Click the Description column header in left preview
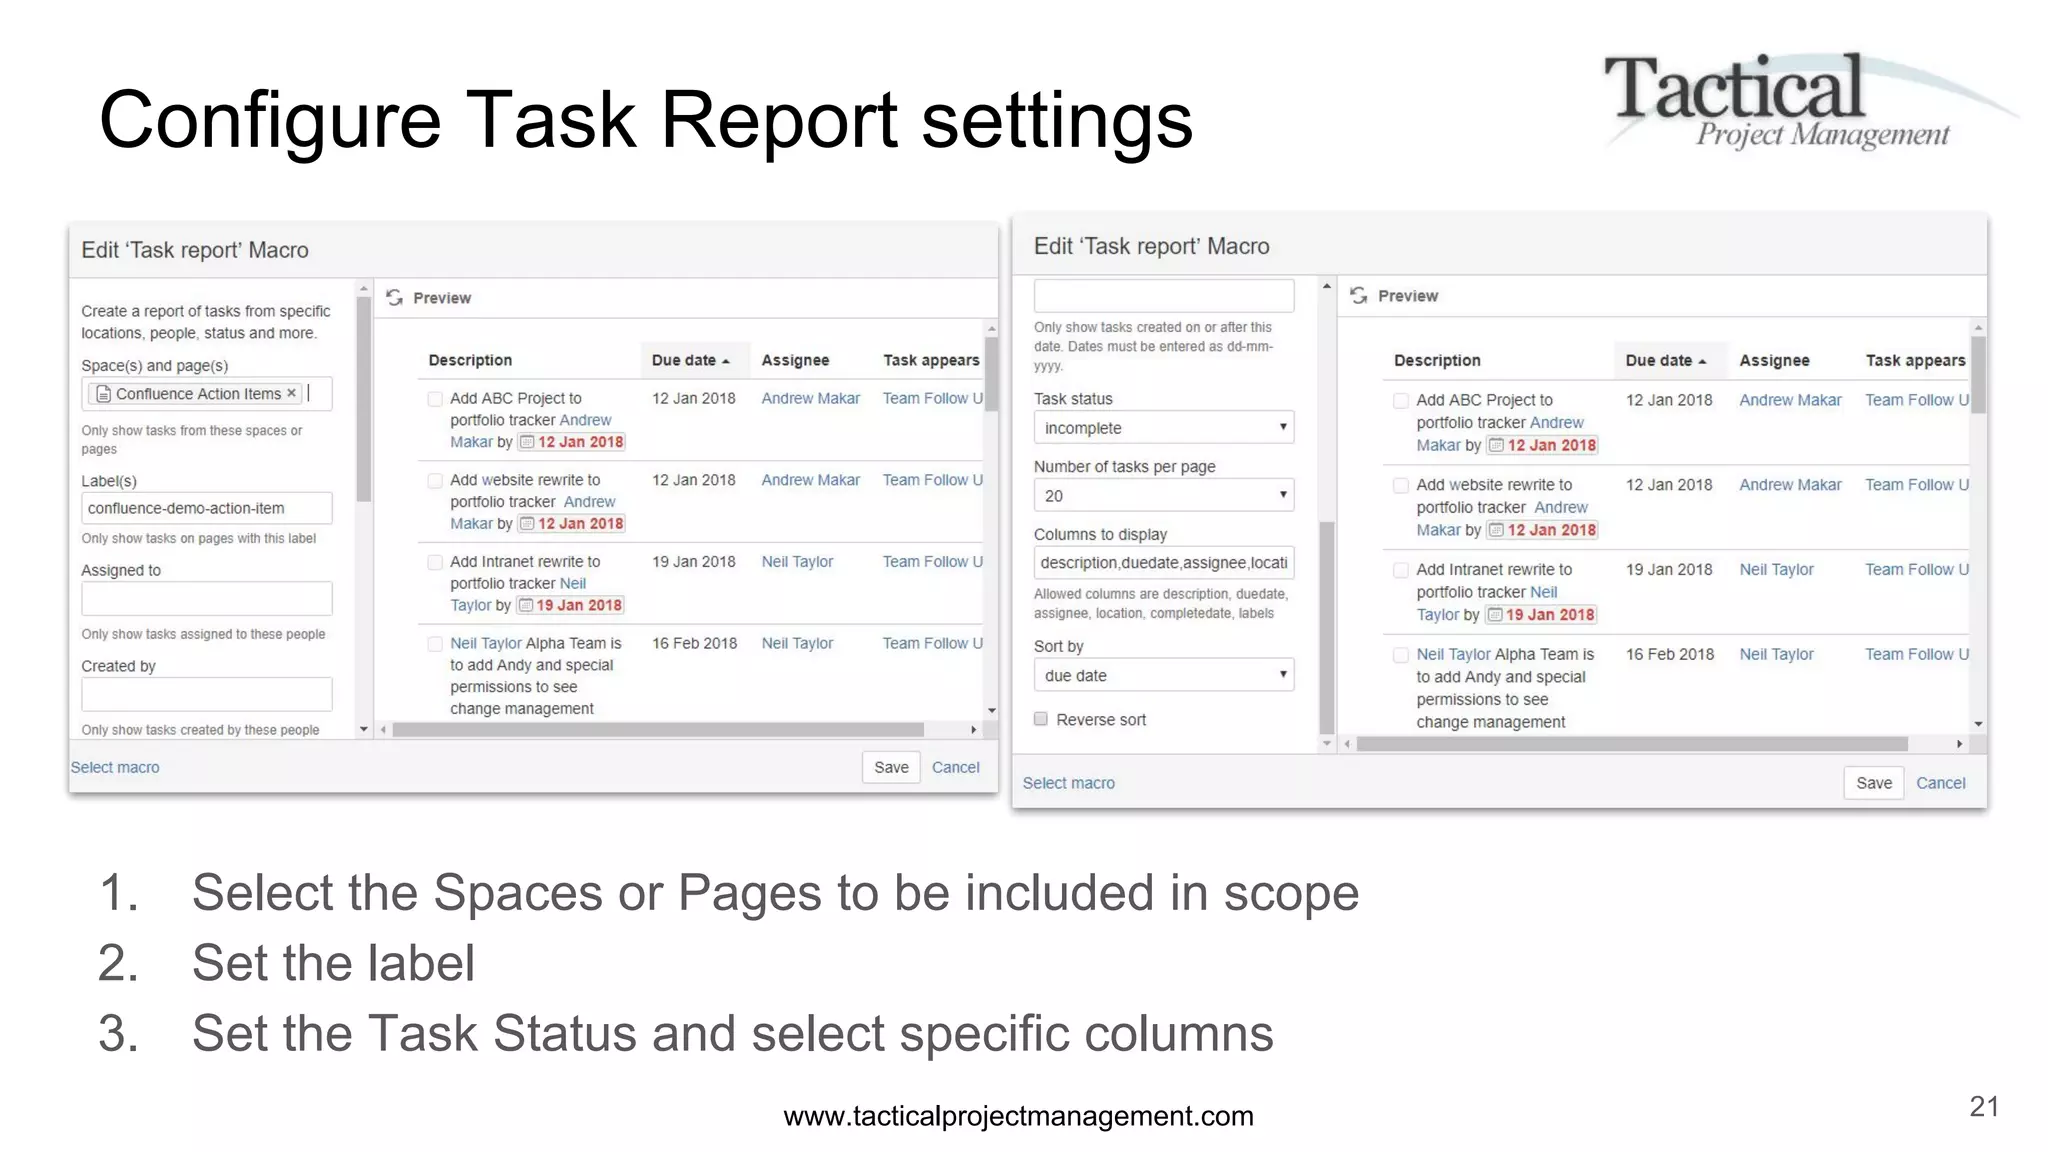 [x=470, y=360]
